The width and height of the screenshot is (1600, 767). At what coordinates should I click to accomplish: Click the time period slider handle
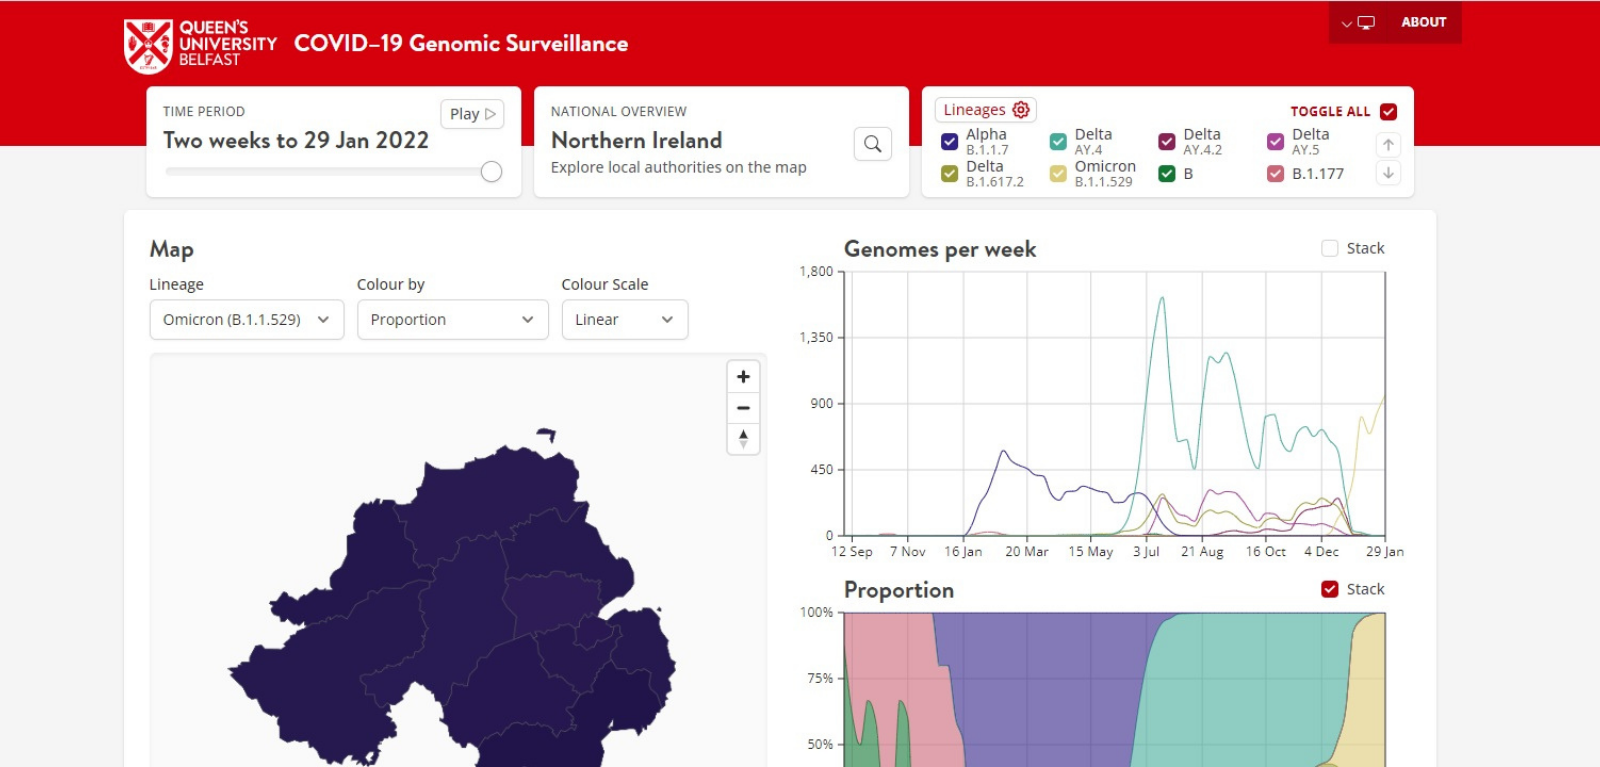[x=491, y=172]
